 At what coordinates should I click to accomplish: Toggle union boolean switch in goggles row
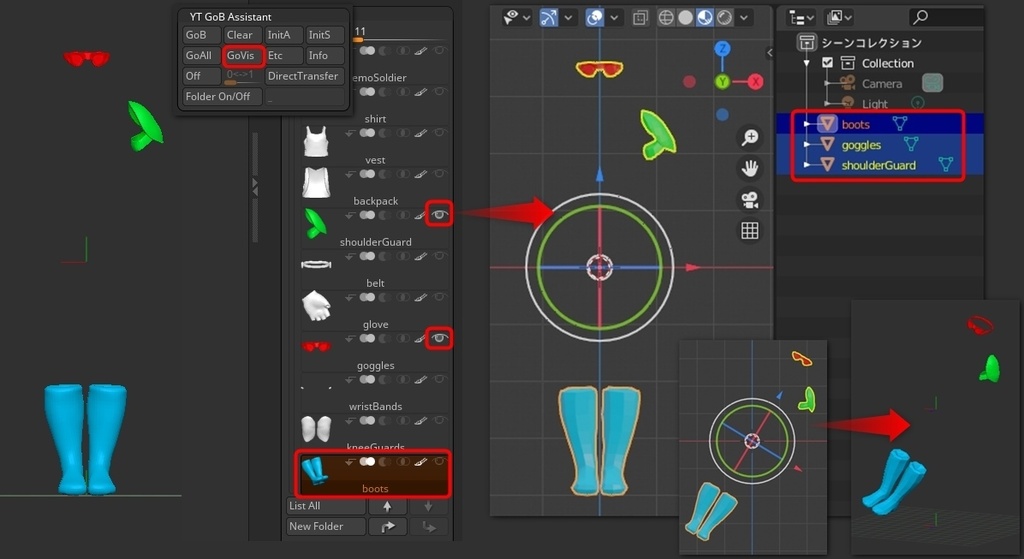coord(368,338)
